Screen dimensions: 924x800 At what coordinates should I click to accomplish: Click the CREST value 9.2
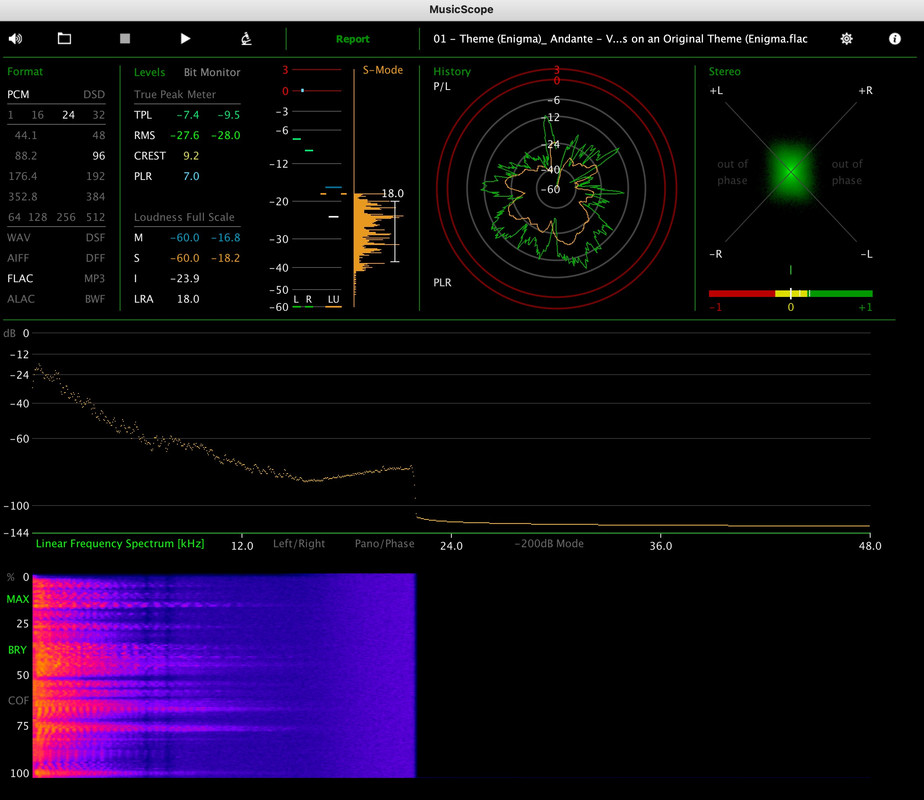point(191,156)
